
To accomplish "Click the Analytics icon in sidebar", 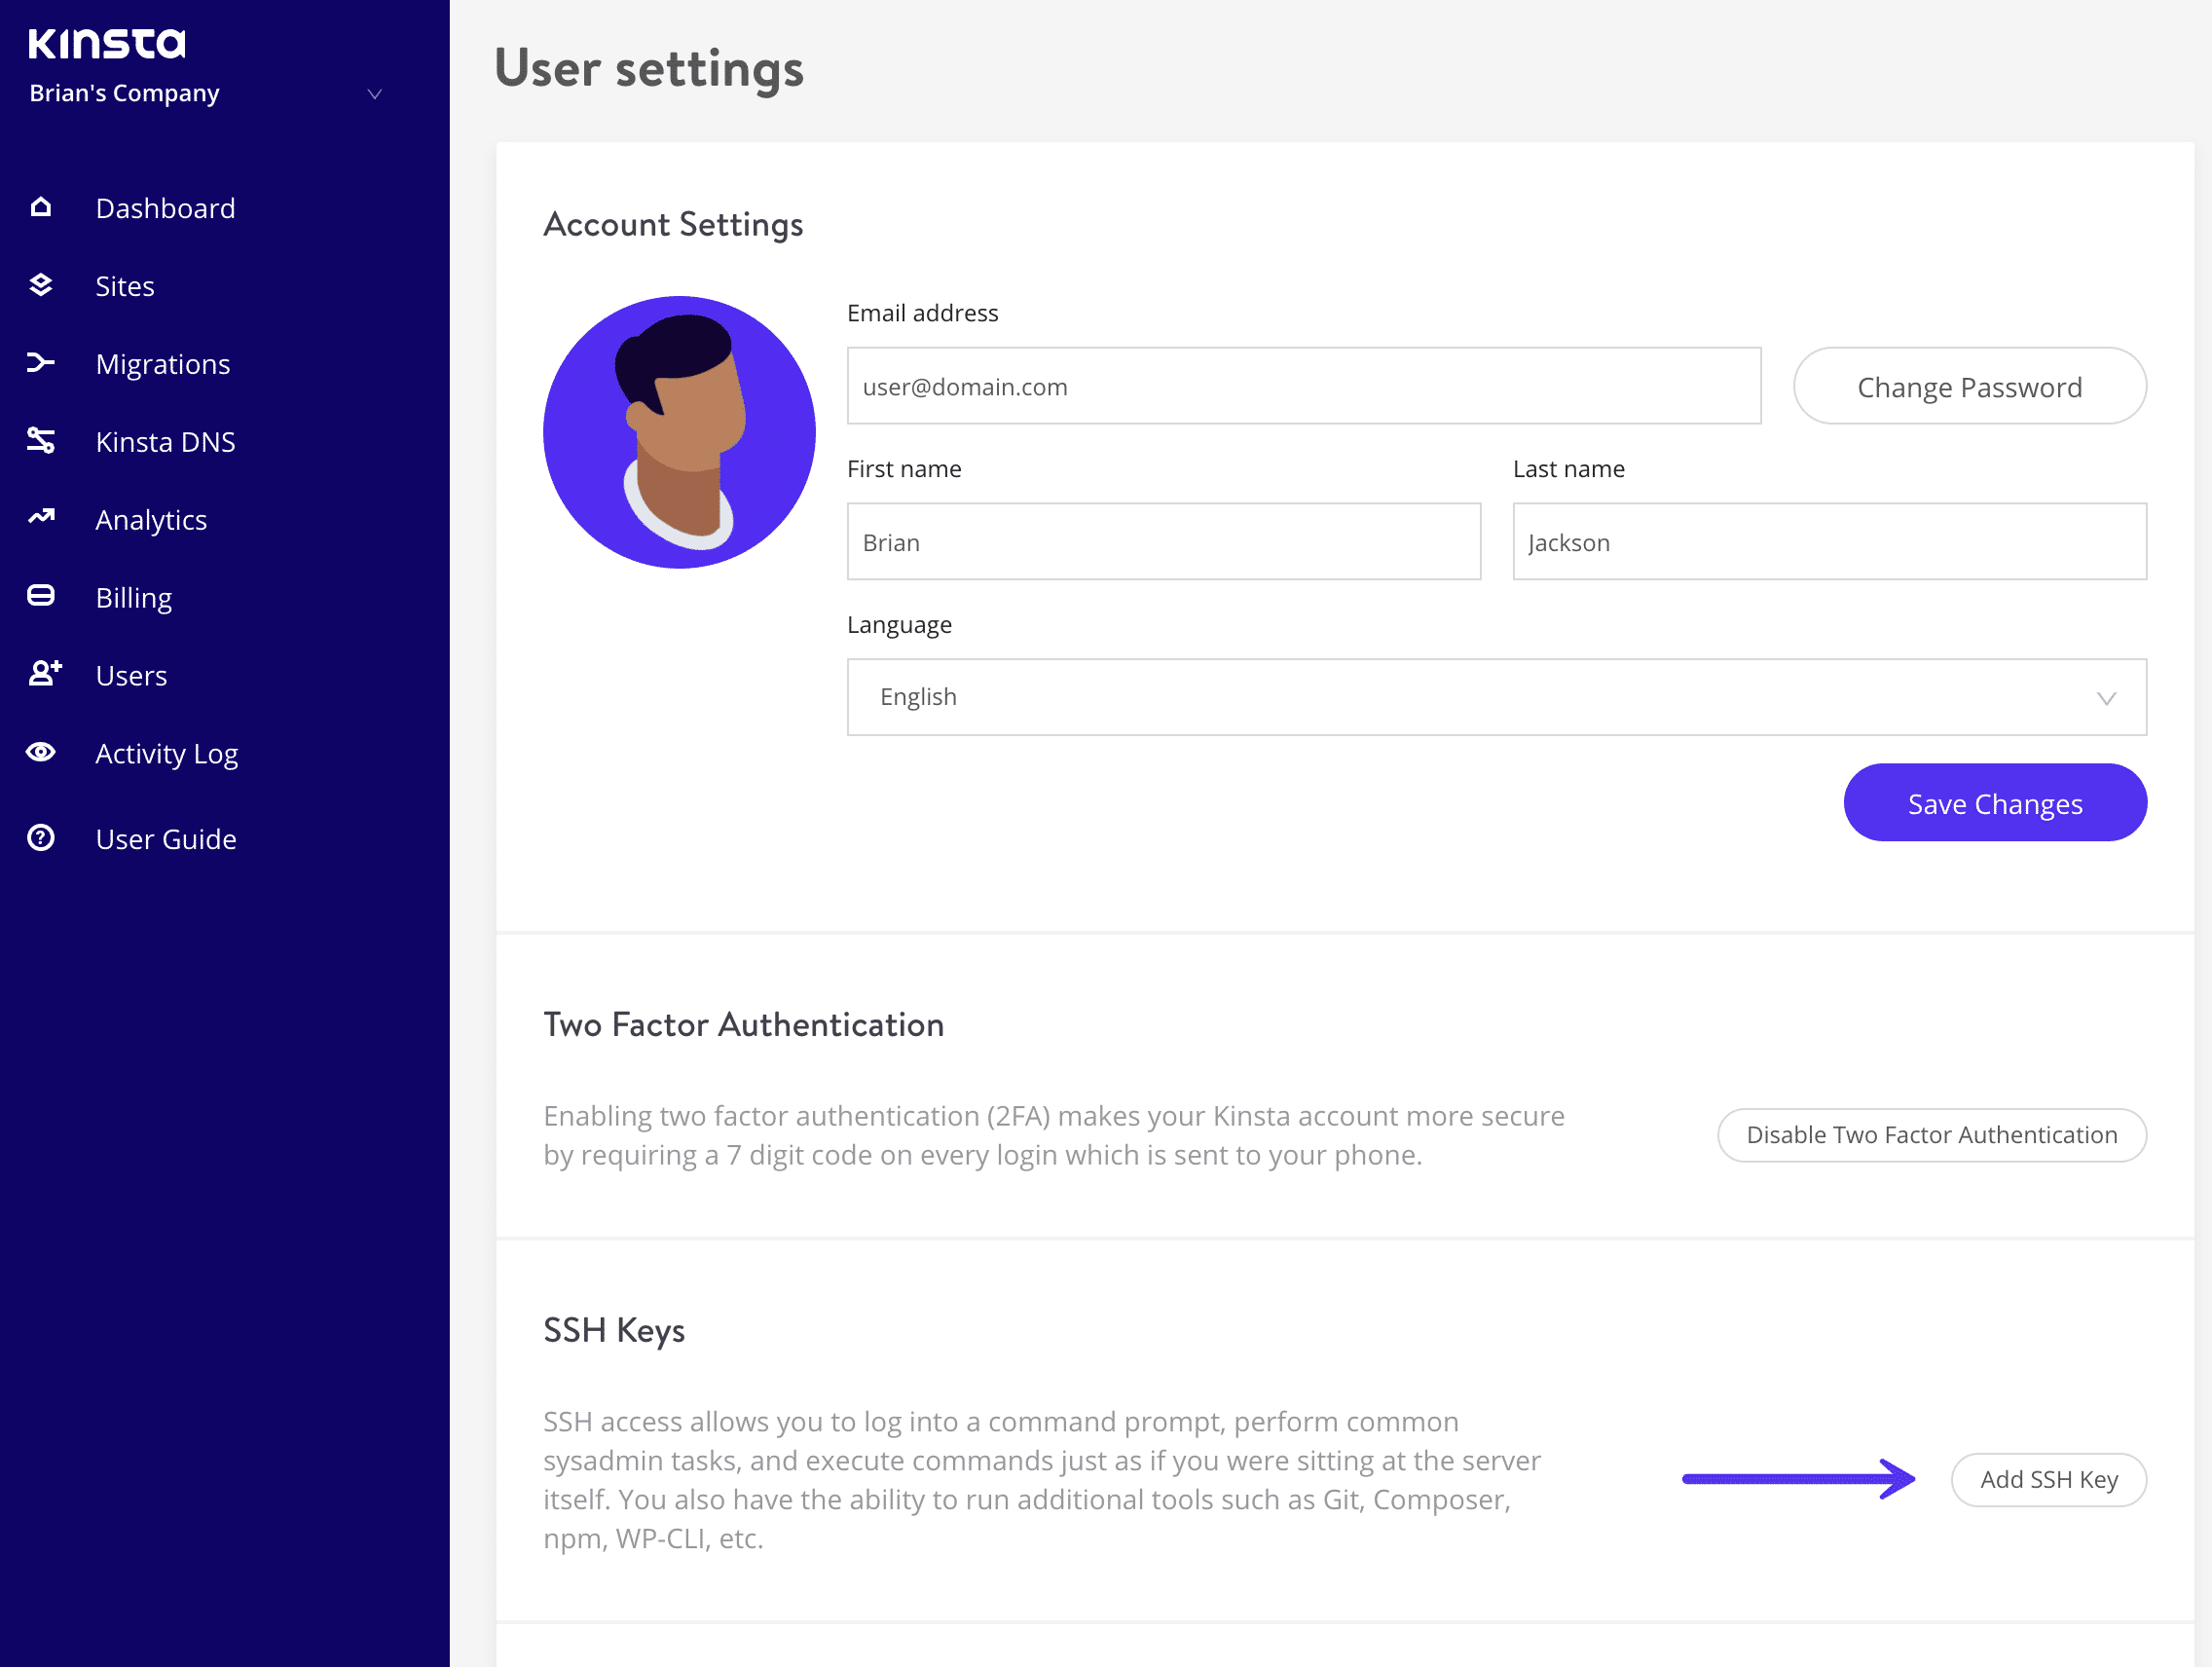I will pos(44,518).
